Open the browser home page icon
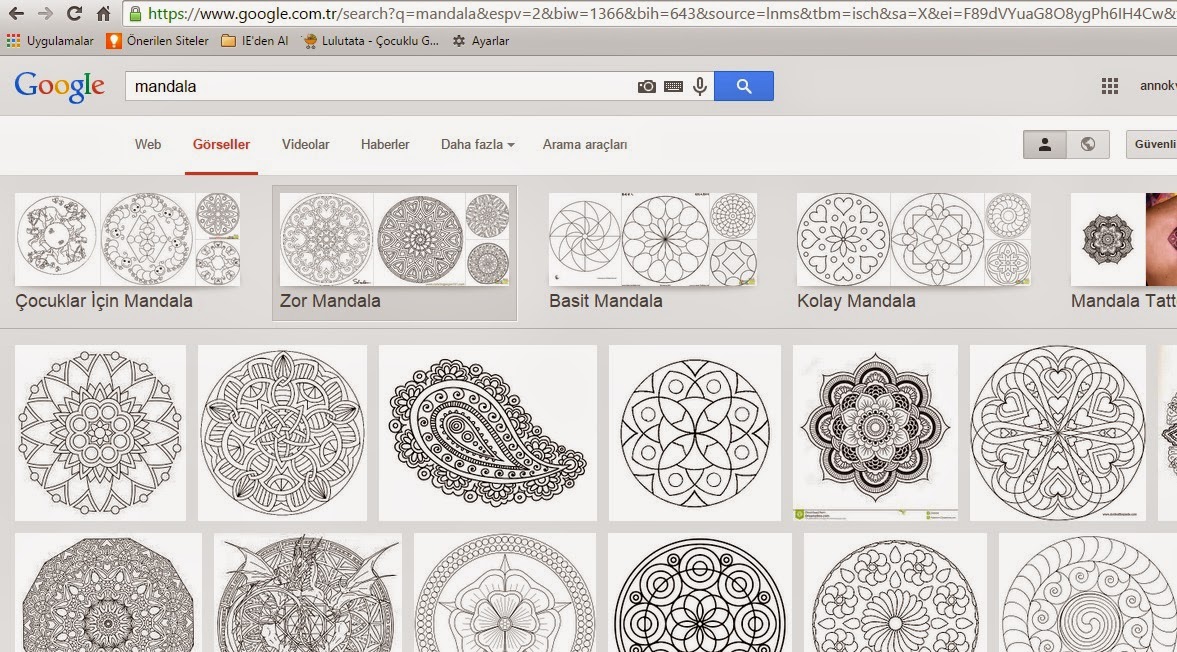This screenshot has height=652, width=1177. click(104, 14)
